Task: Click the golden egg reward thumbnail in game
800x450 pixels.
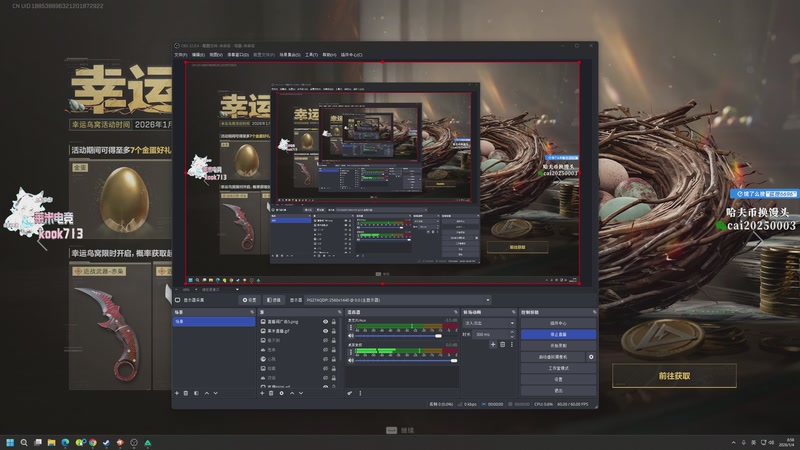Action: 124,199
